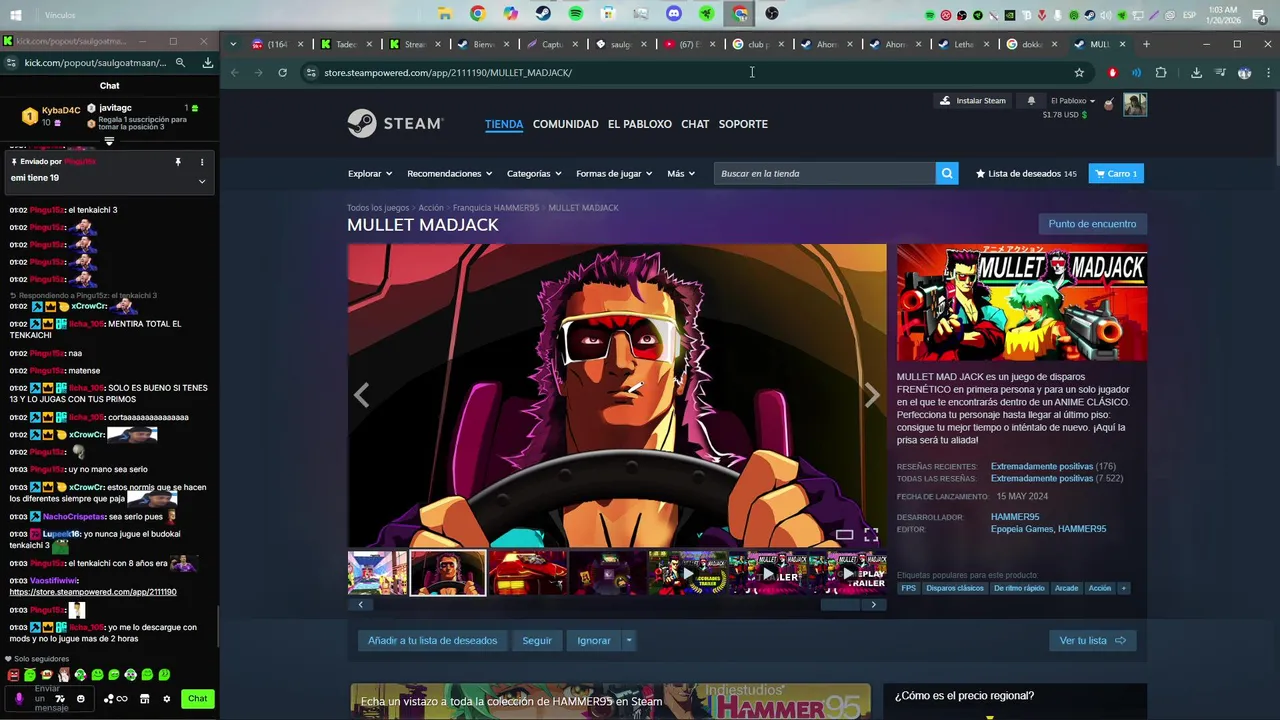Open Kick chat emote picker smiley

click(x=81, y=699)
